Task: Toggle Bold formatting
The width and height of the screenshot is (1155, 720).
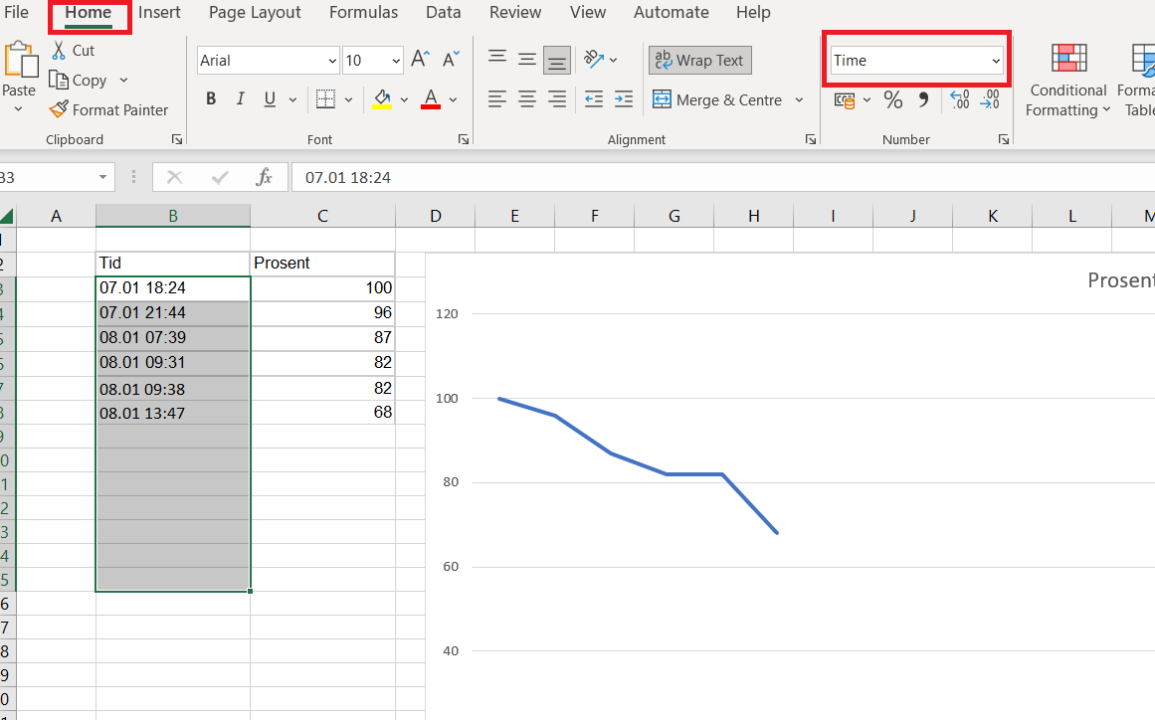Action: pyautogui.click(x=211, y=99)
